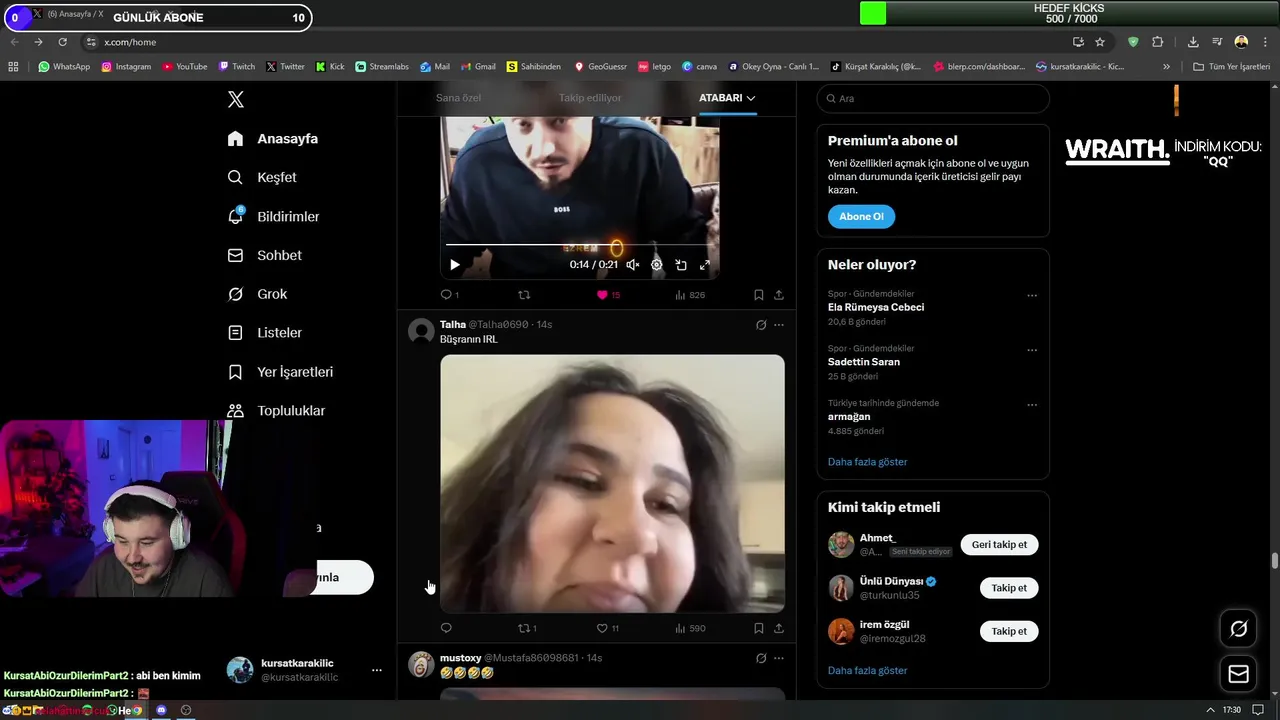Screen dimensions: 1280x720
Task: Open Listeler from sidebar
Action: 264,333
